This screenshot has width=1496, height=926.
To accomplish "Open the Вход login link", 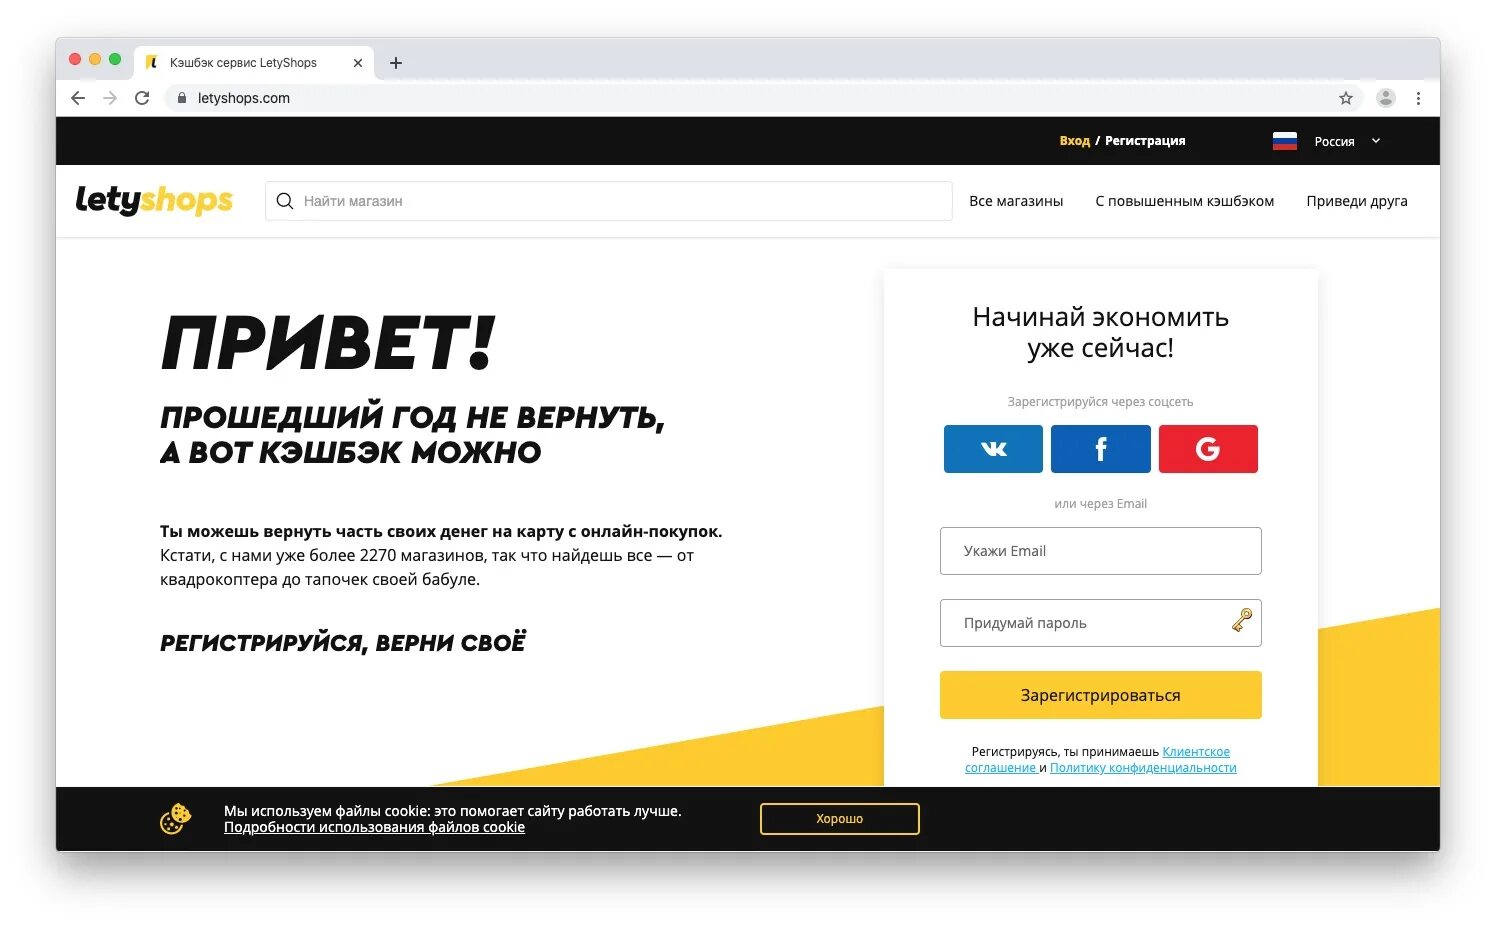I will (1075, 141).
